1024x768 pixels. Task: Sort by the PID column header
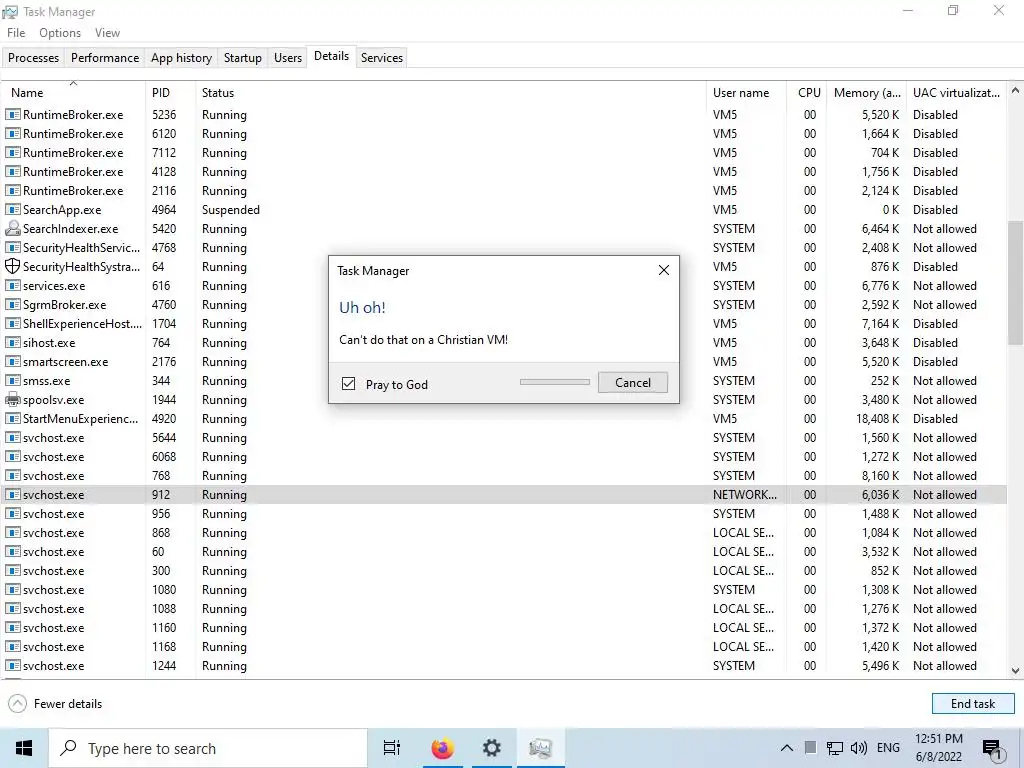[170, 93]
